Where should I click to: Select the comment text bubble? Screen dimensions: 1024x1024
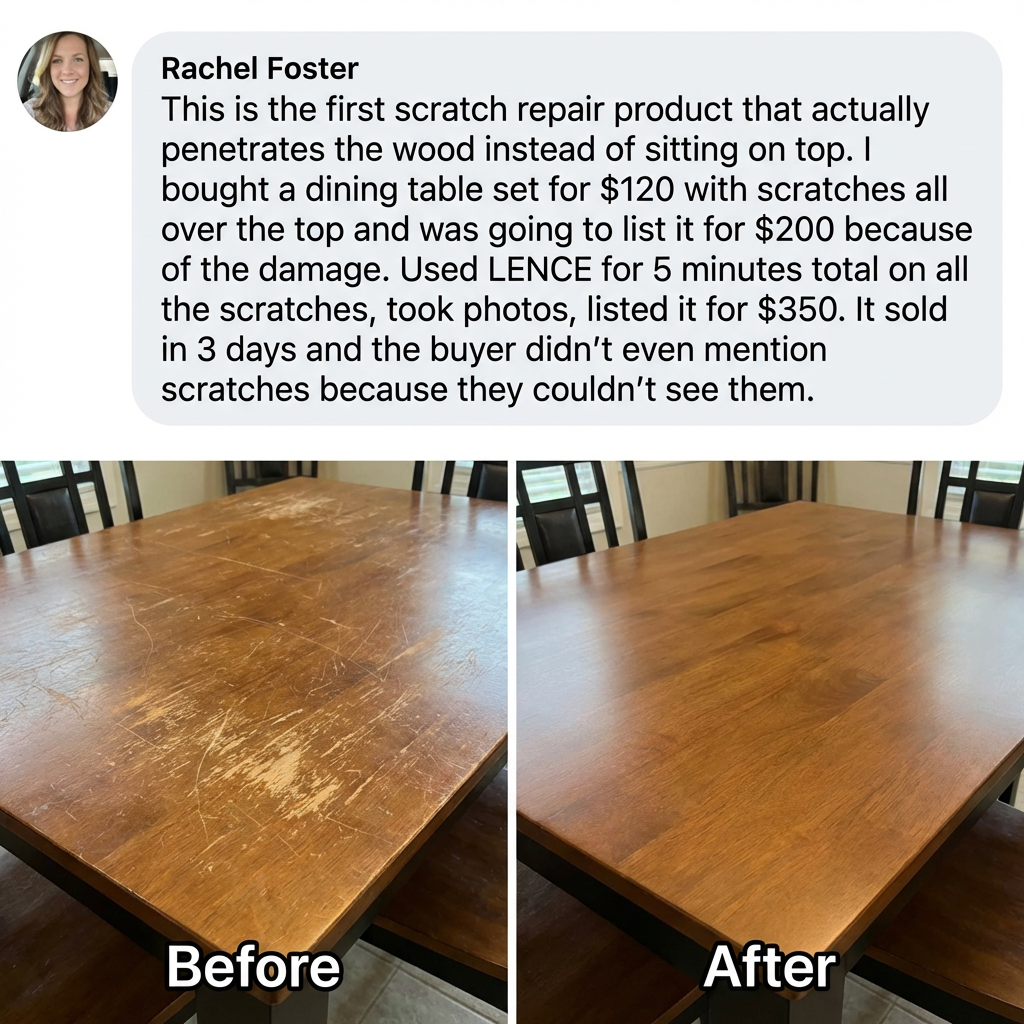(x=567, y=228)
